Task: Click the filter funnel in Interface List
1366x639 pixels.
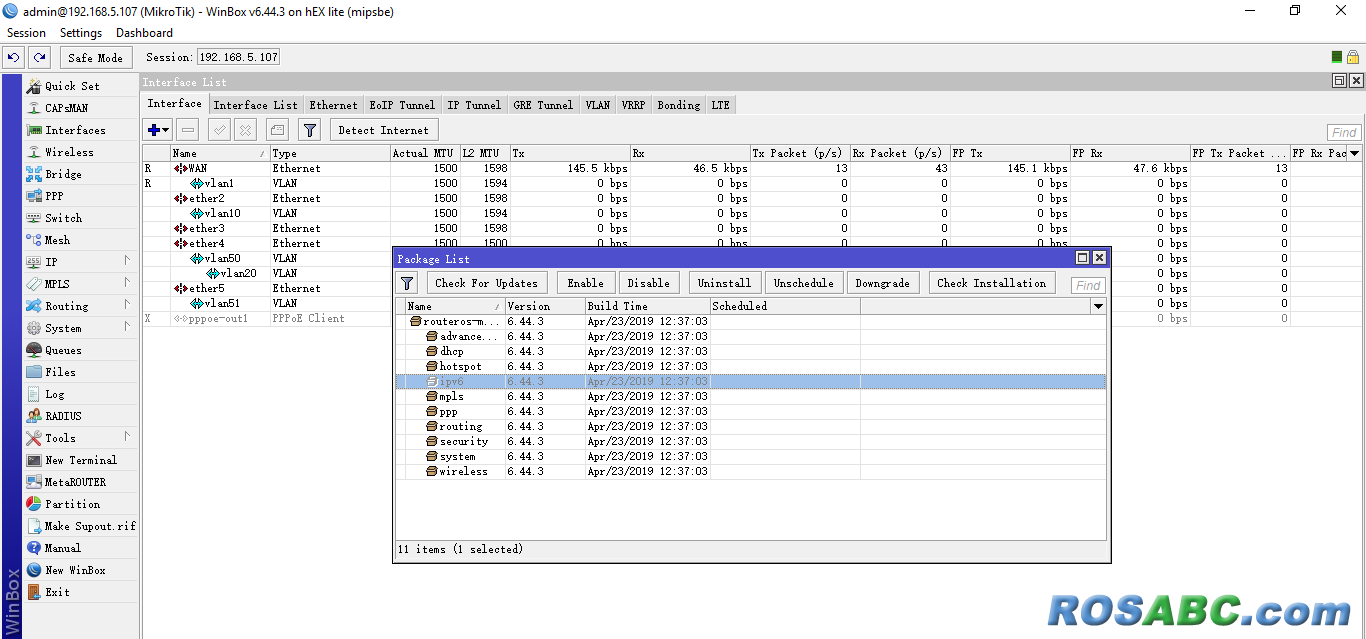Action: pos(310,130)
